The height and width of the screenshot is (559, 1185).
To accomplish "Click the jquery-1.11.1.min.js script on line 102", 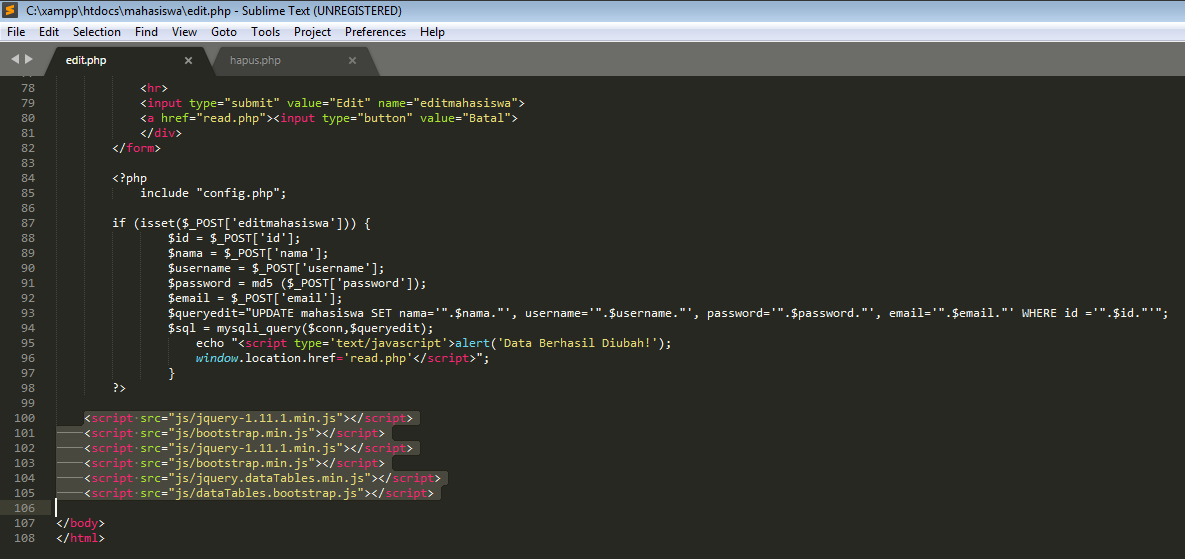I will click(249, 448).
